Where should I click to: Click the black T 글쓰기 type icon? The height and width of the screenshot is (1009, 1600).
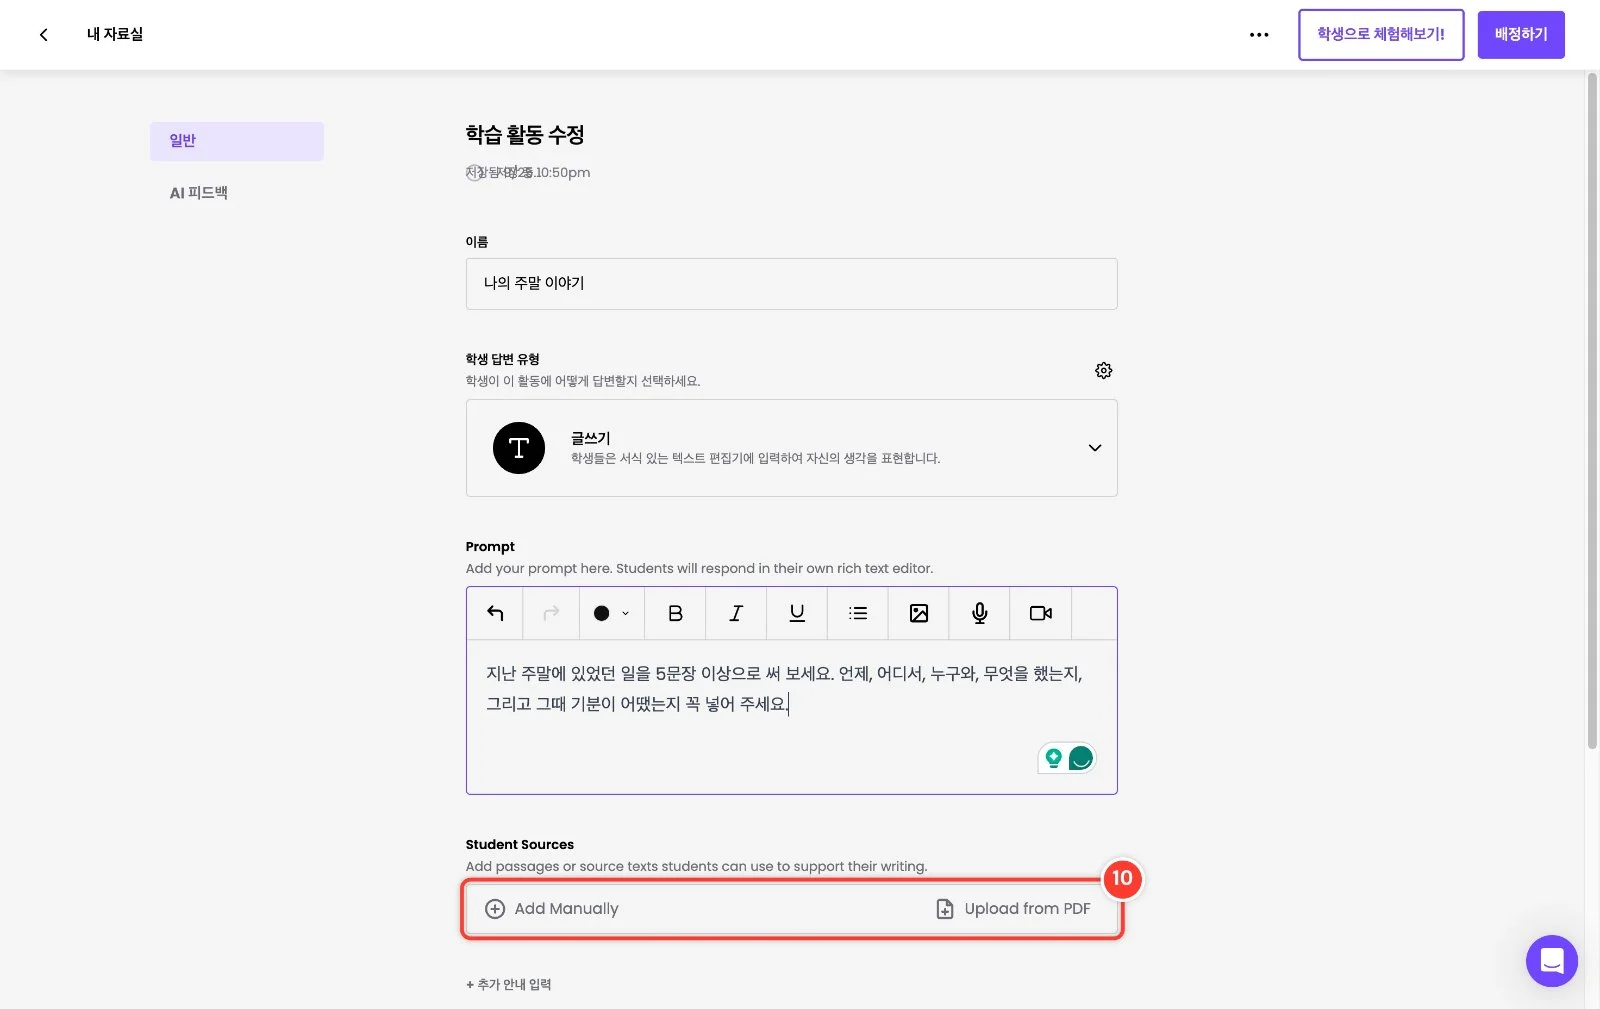coord(519,448)
